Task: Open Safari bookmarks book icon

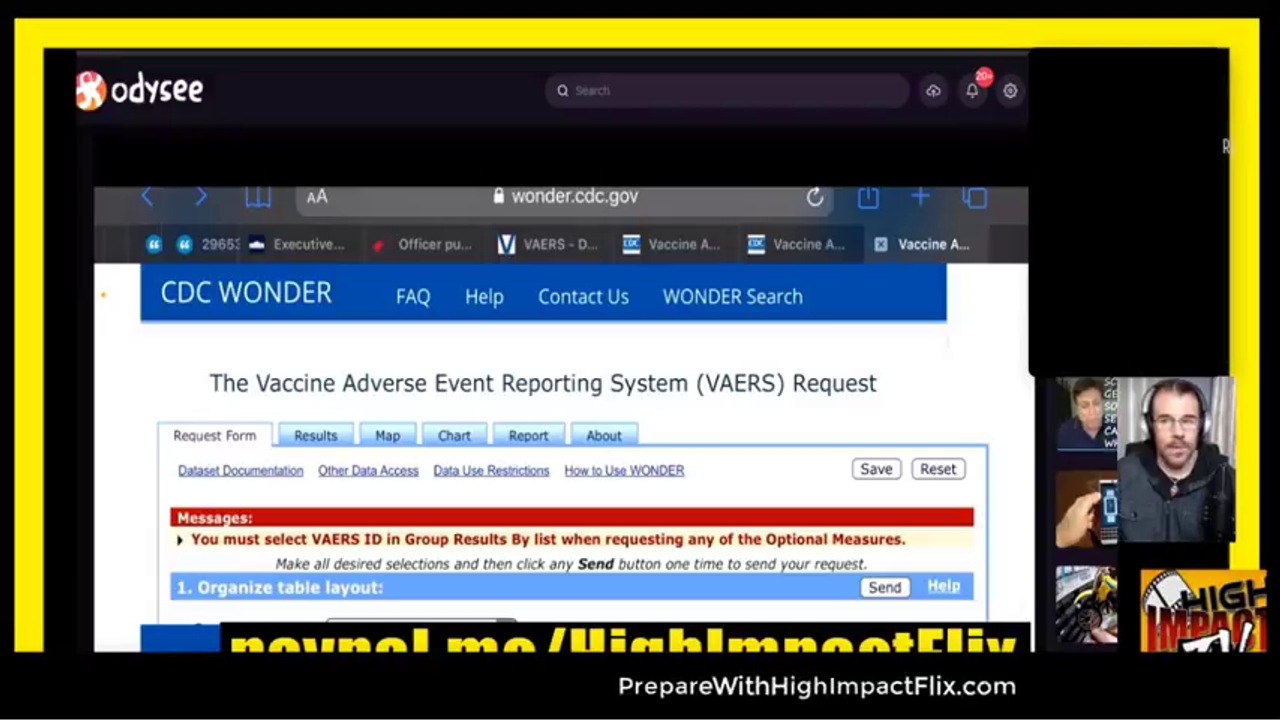Action: pyautogui.click(x=258, y=197)
